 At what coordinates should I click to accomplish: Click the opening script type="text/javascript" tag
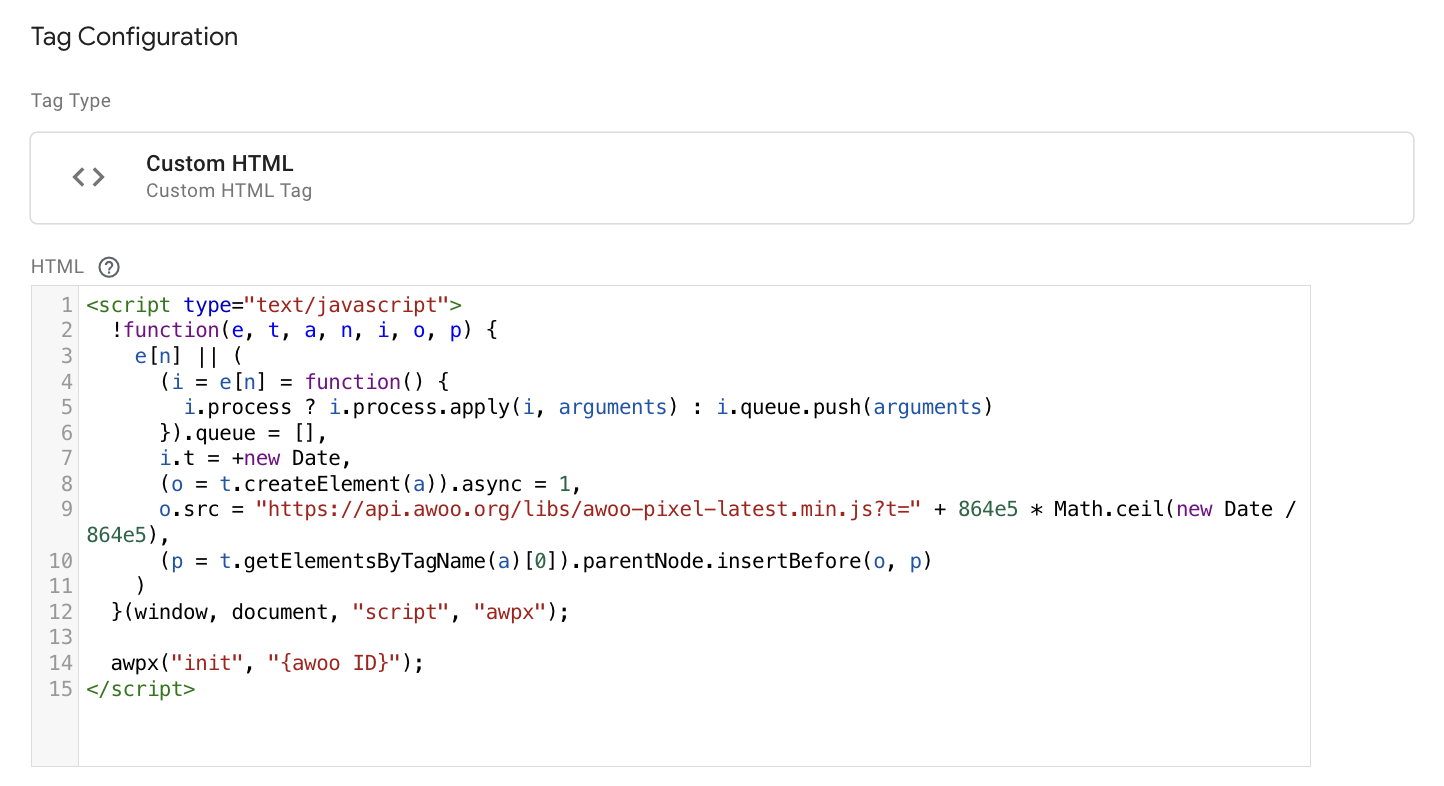point(274,304)
